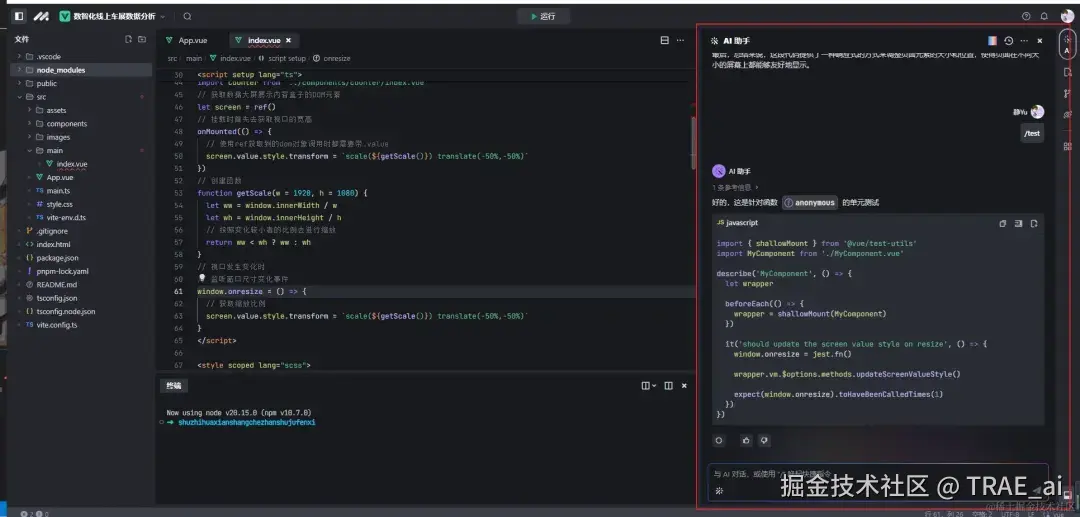
Task: Close the terminal panel
Action: [684, 386]
